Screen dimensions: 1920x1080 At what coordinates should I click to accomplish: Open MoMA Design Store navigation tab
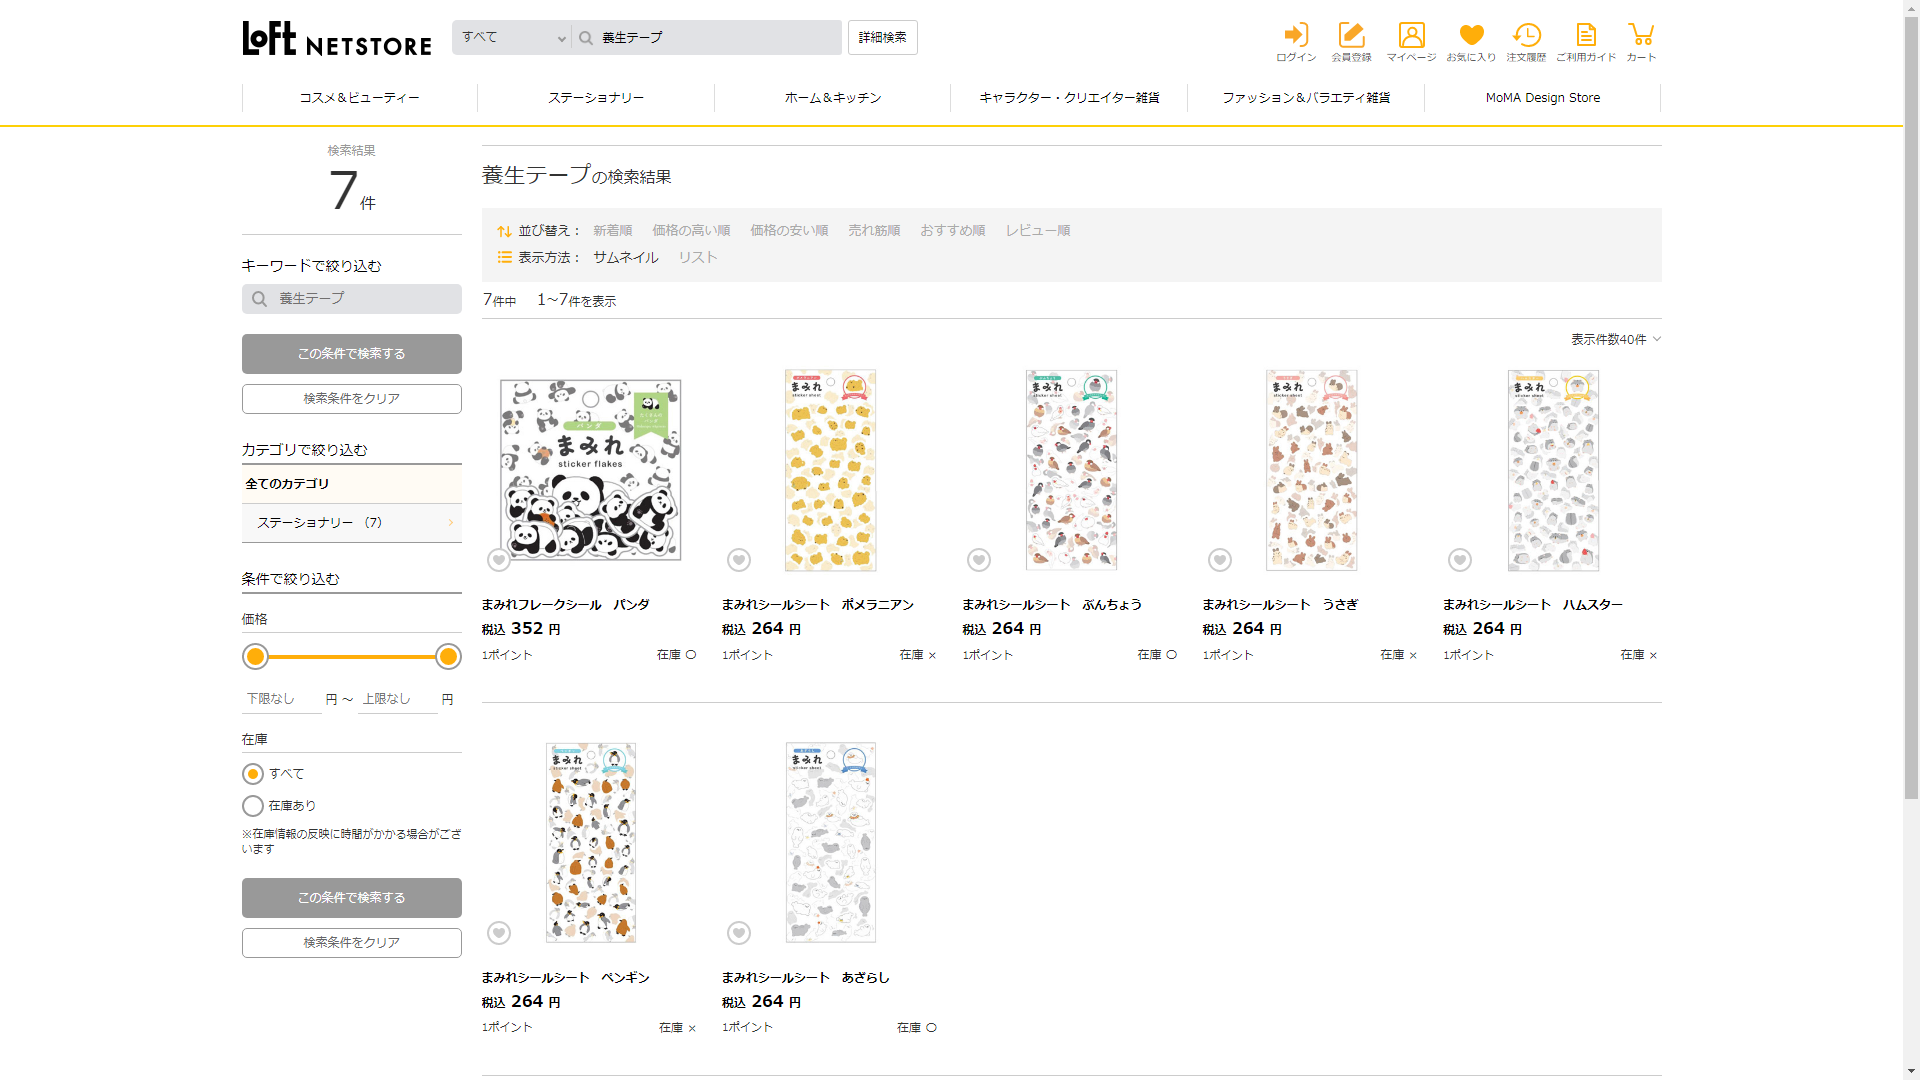pos(1542,98)
